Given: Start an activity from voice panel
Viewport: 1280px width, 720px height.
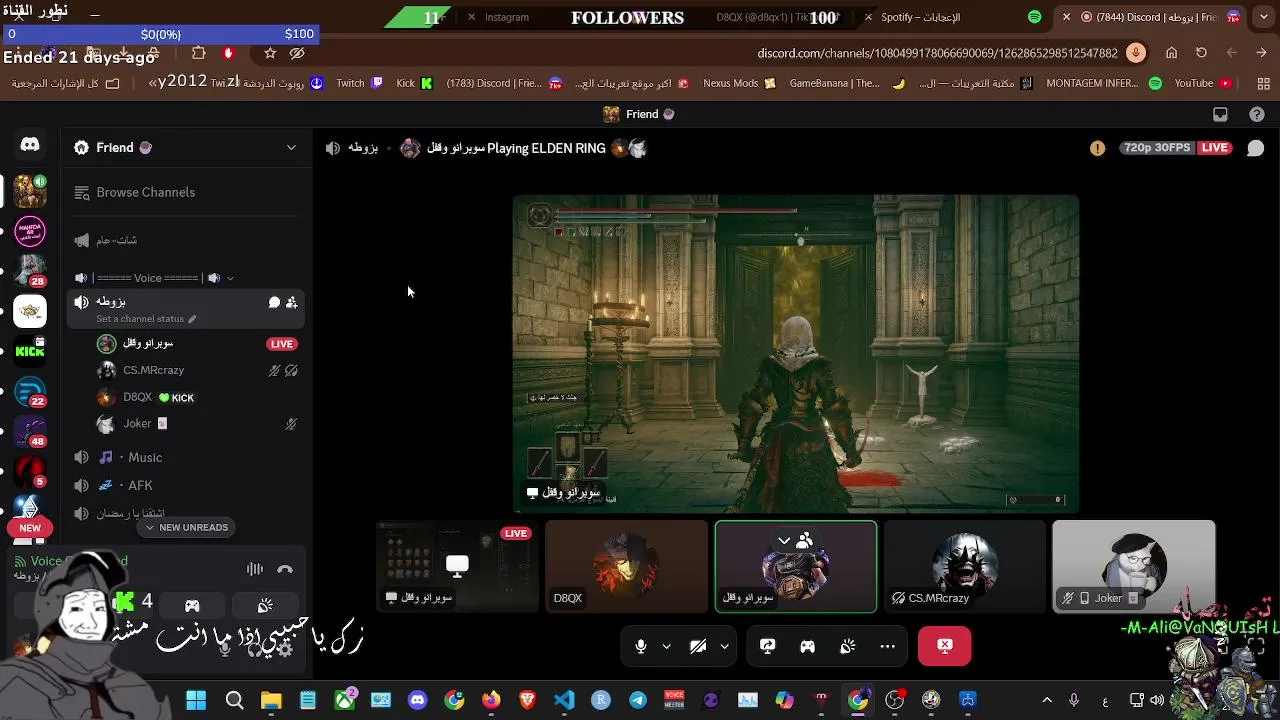Looking at the screenshot, I should (x=192, y=605).
